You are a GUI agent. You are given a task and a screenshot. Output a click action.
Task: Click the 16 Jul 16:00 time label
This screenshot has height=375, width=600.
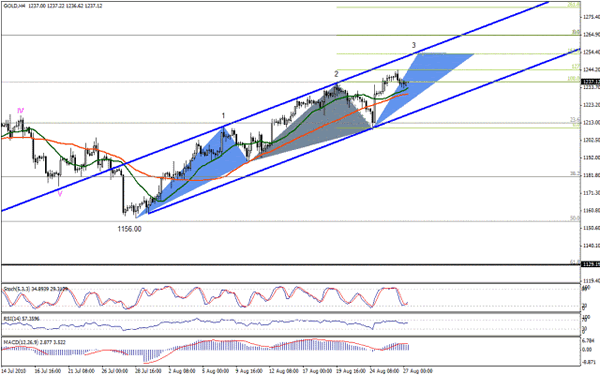(x=48, y=371)
